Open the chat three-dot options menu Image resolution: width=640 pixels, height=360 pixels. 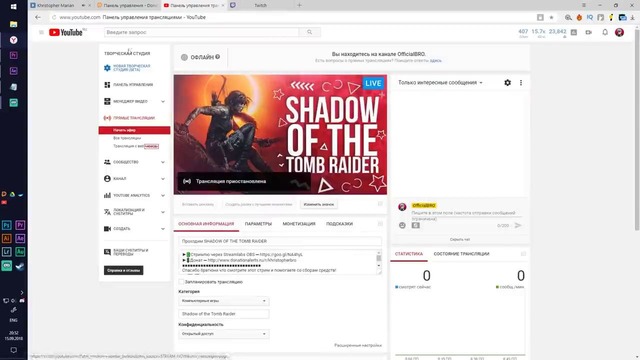[521, 82]
